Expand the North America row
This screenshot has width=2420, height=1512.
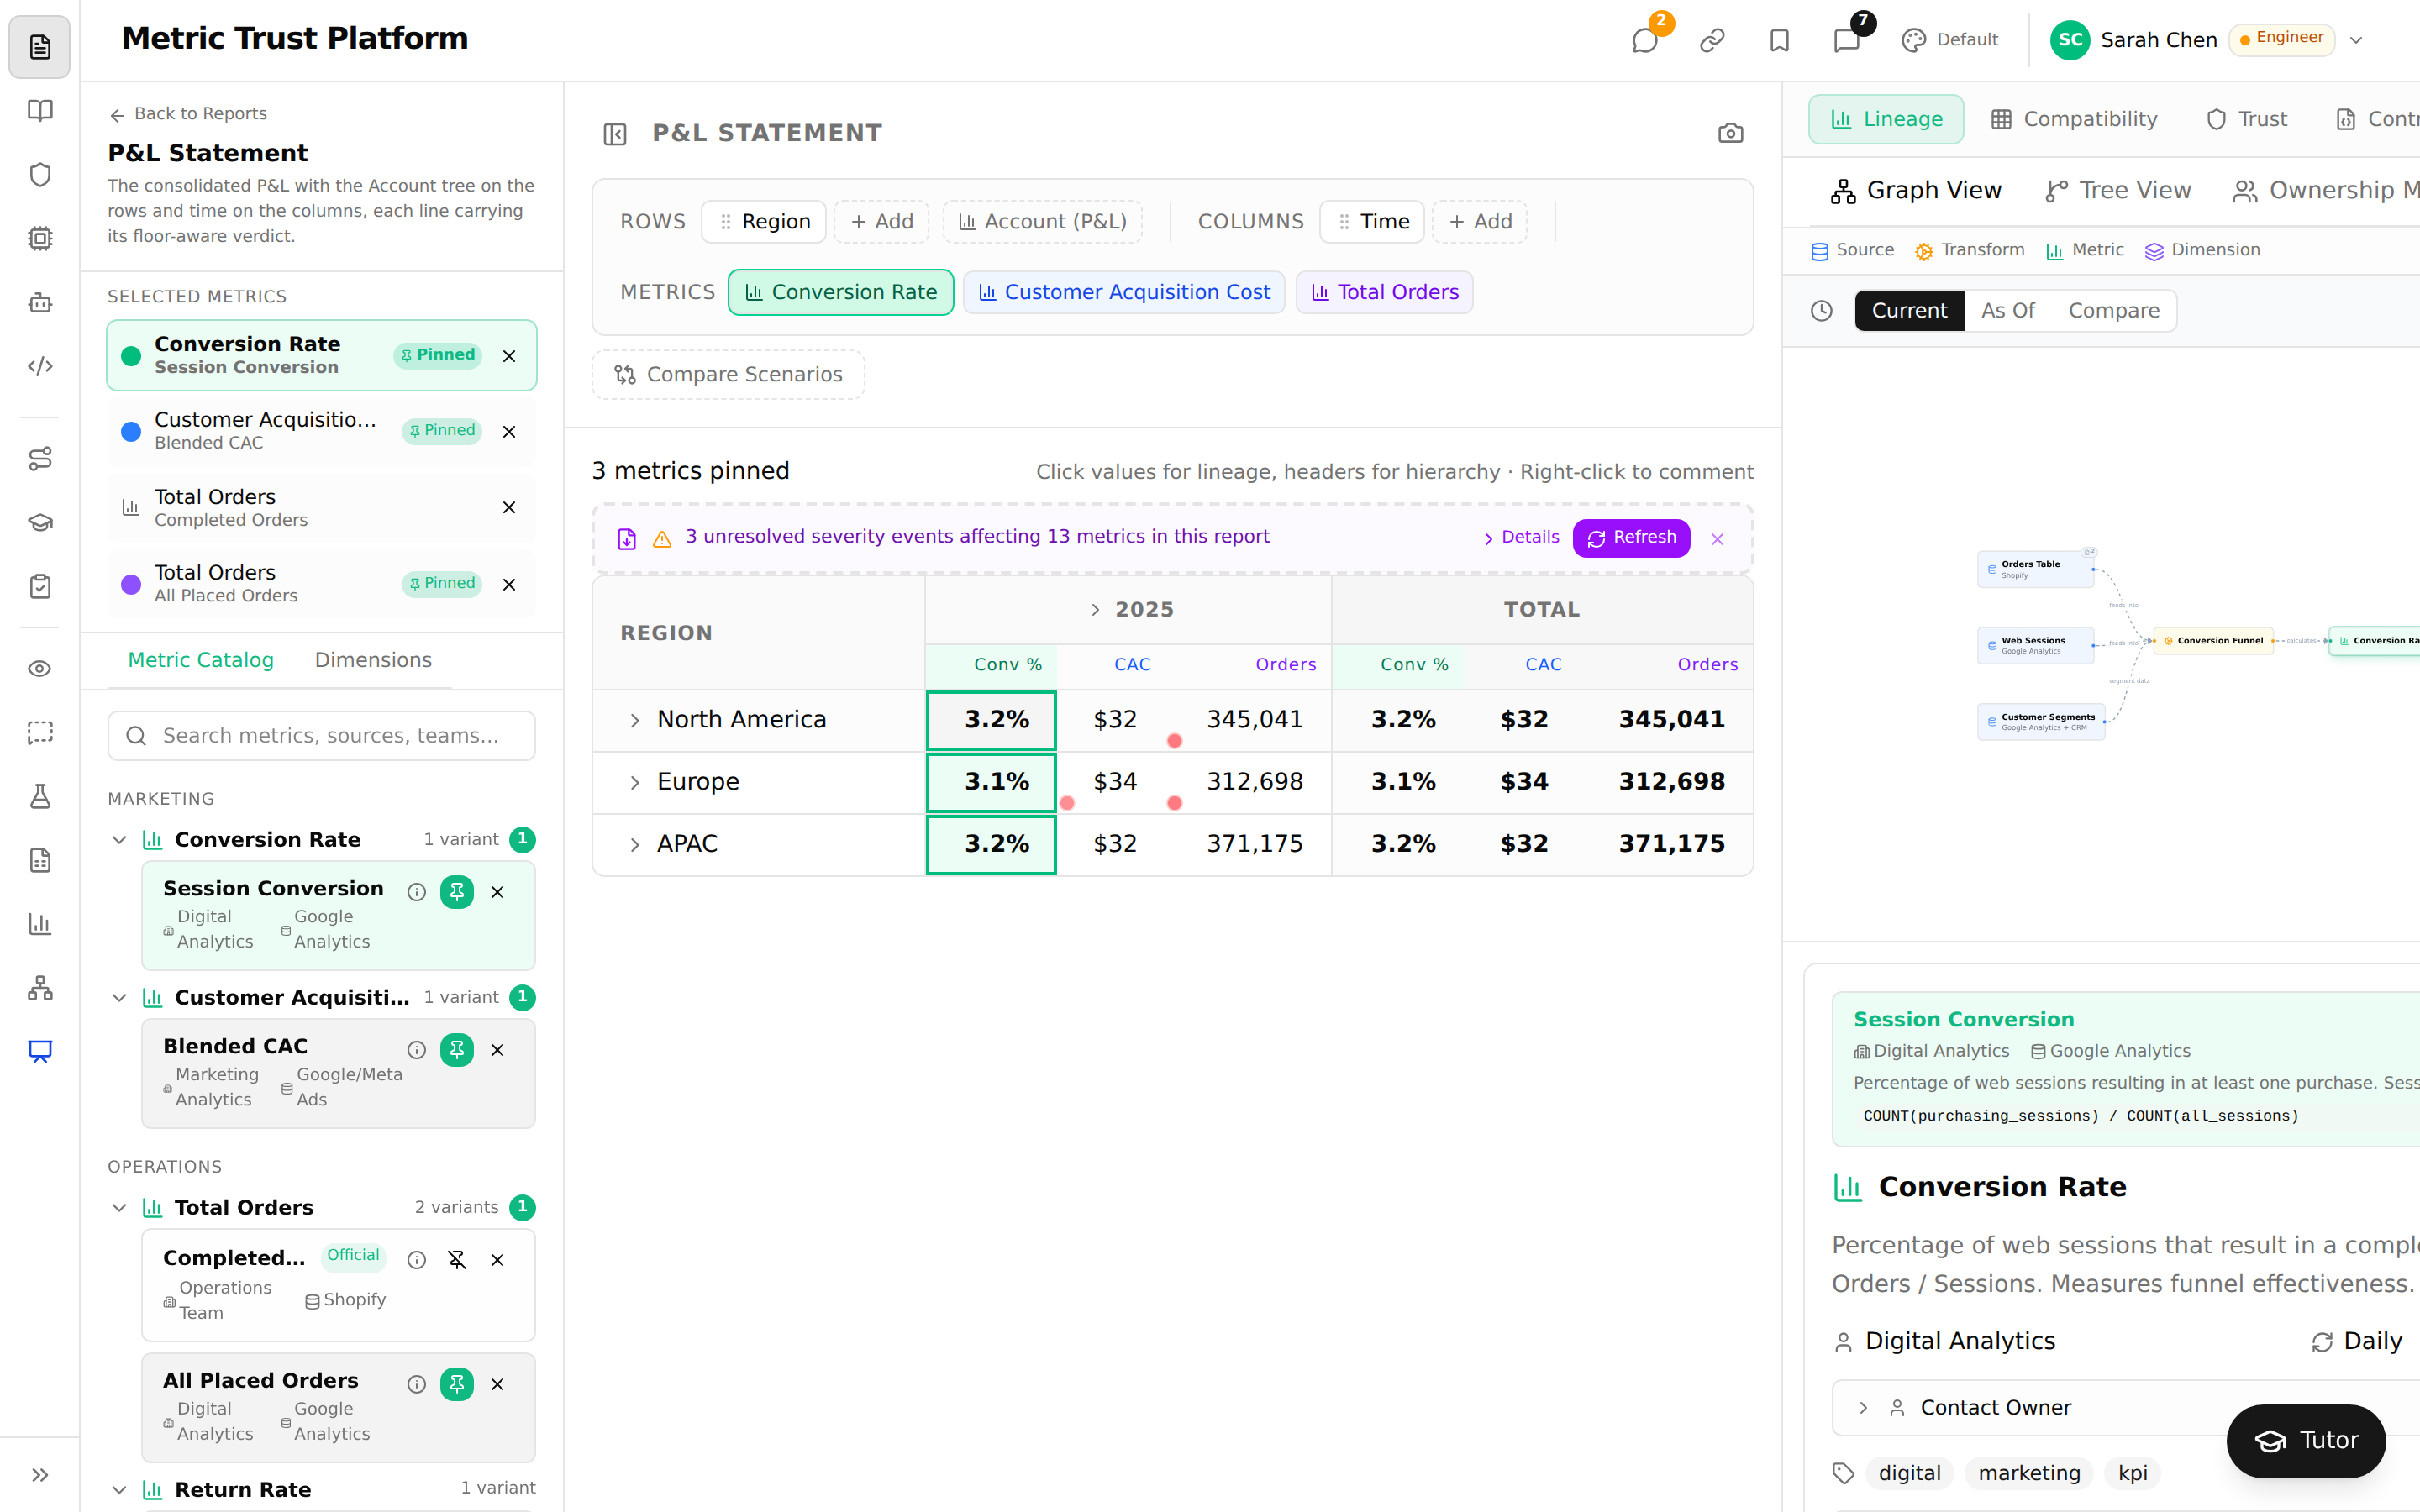(634, 721)
